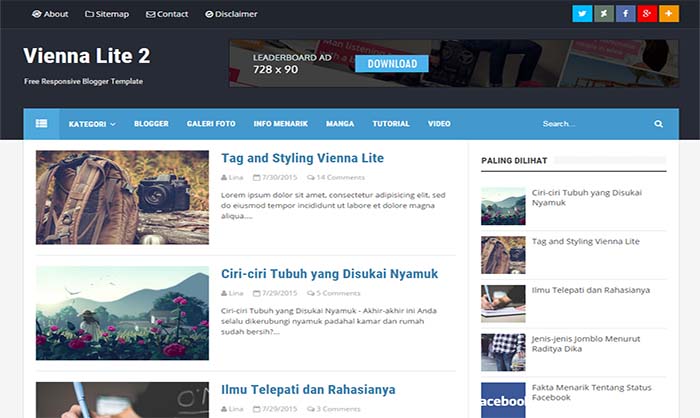
Task: Open the Twitter social icon
Action: coord(582,14)
